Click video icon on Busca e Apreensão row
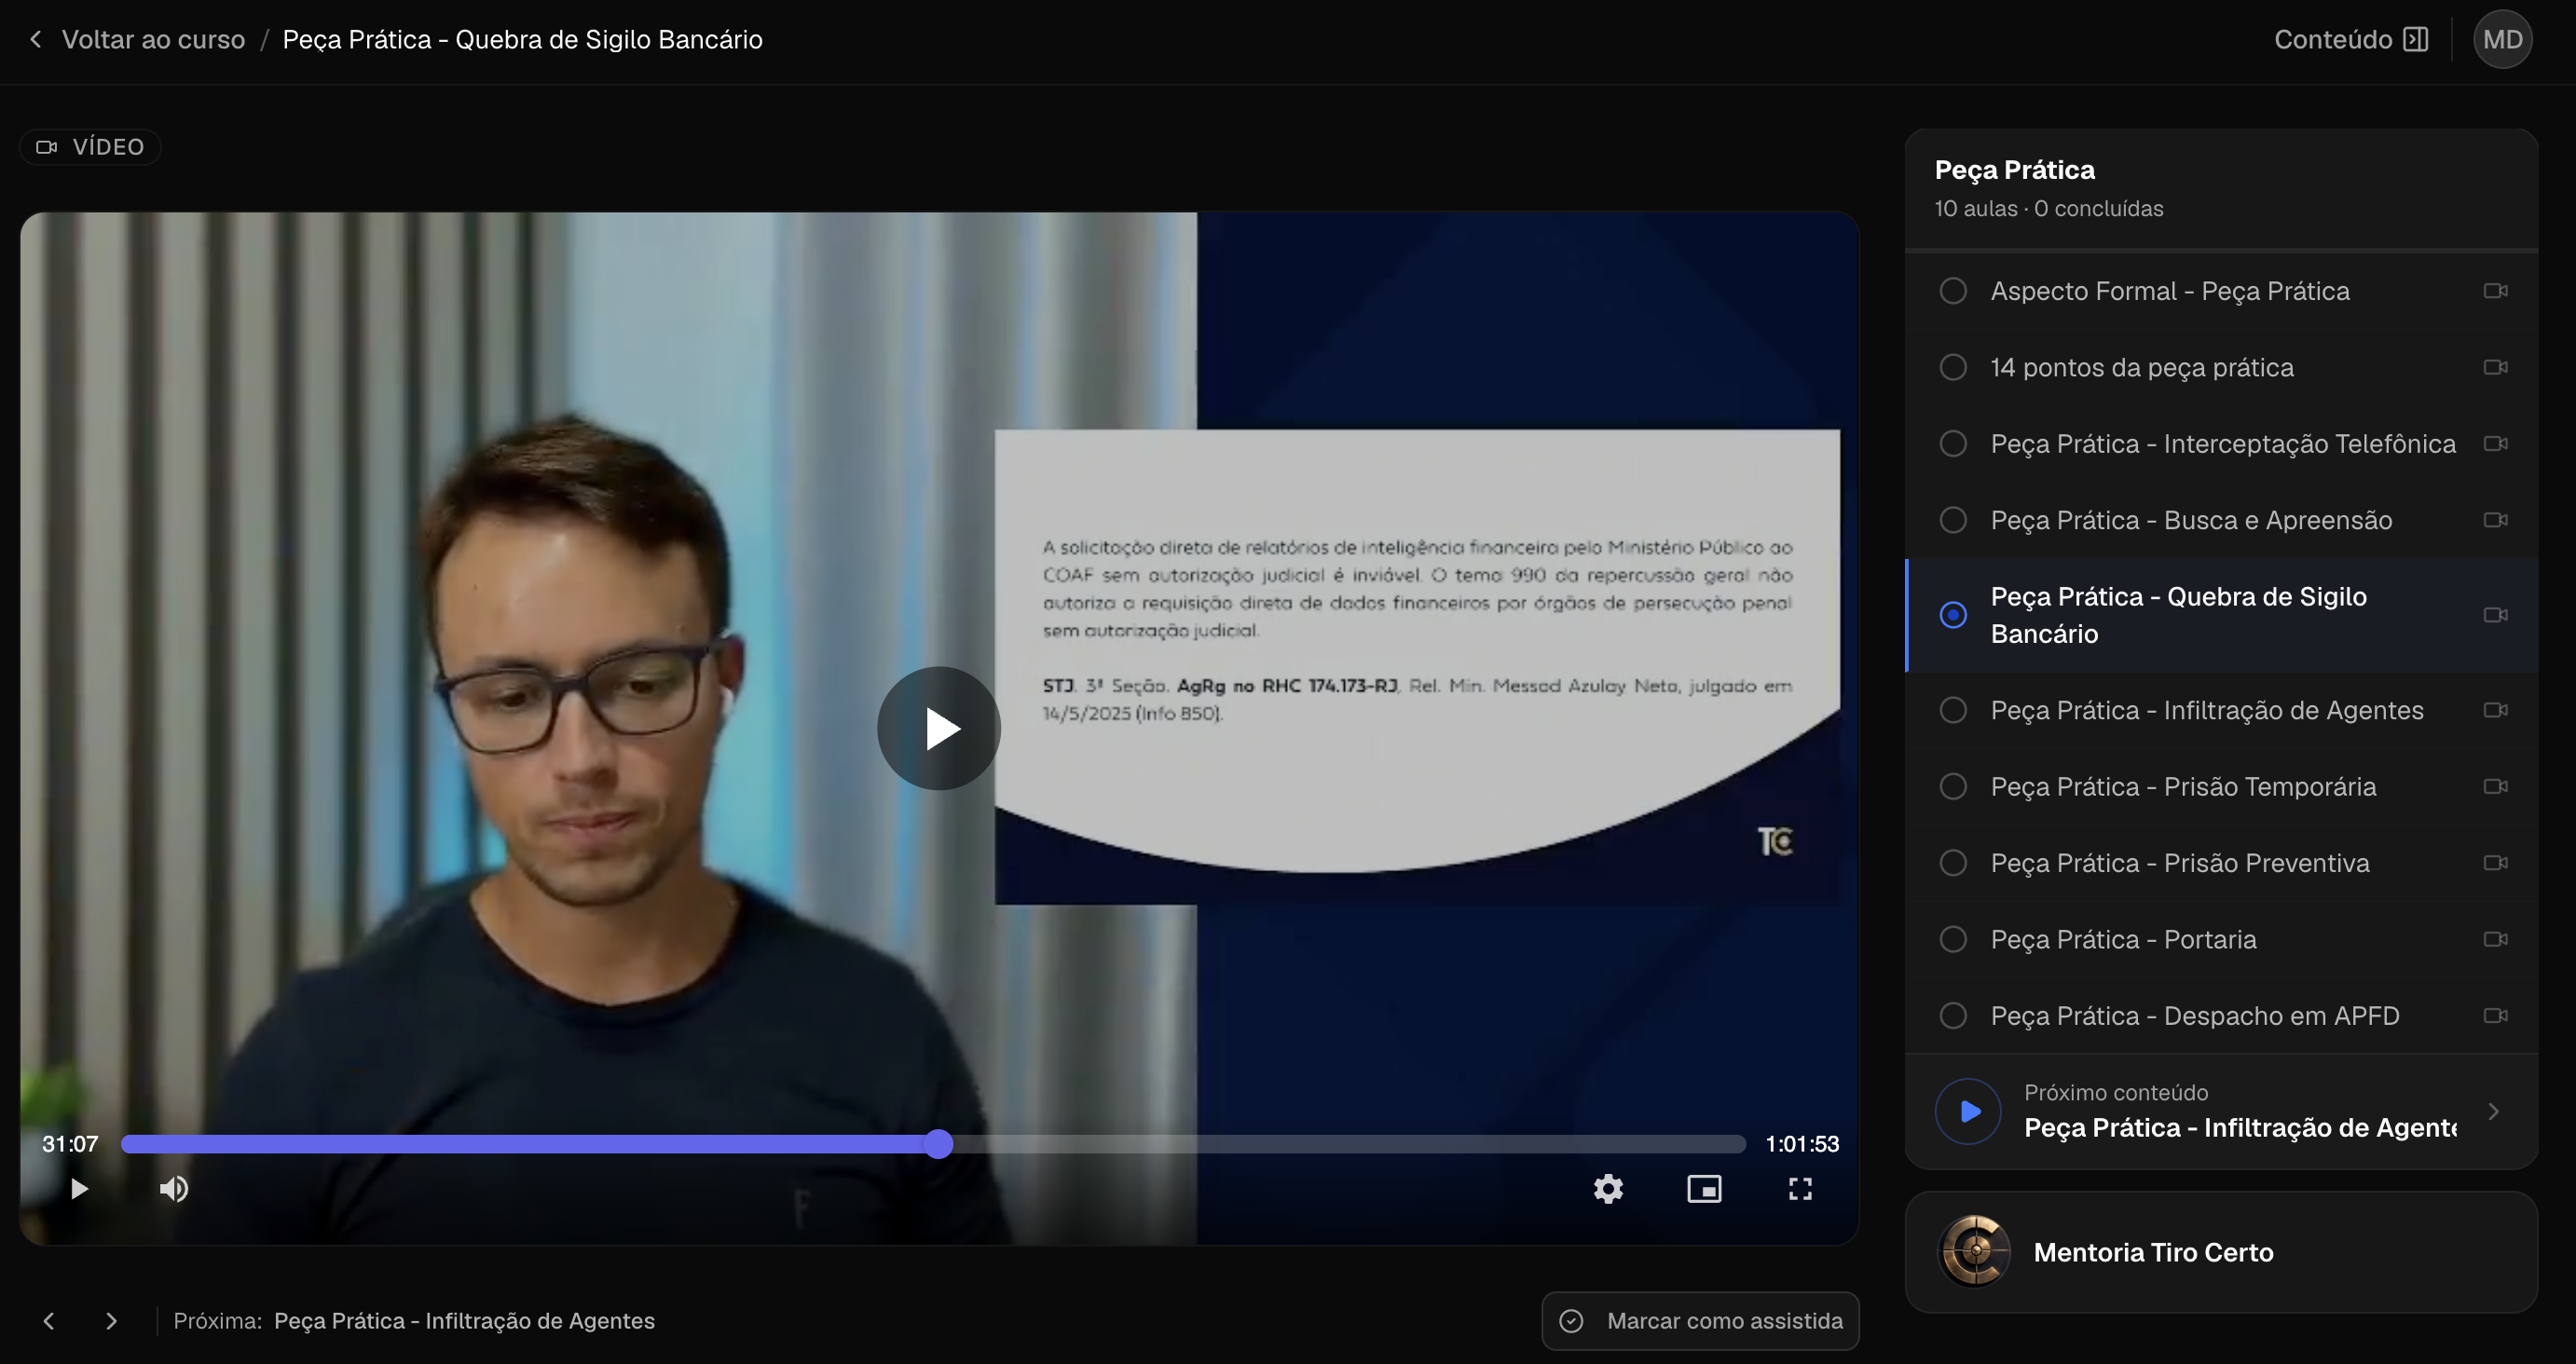This screenshot has height=1364, width=2576. pos(2495,520)
